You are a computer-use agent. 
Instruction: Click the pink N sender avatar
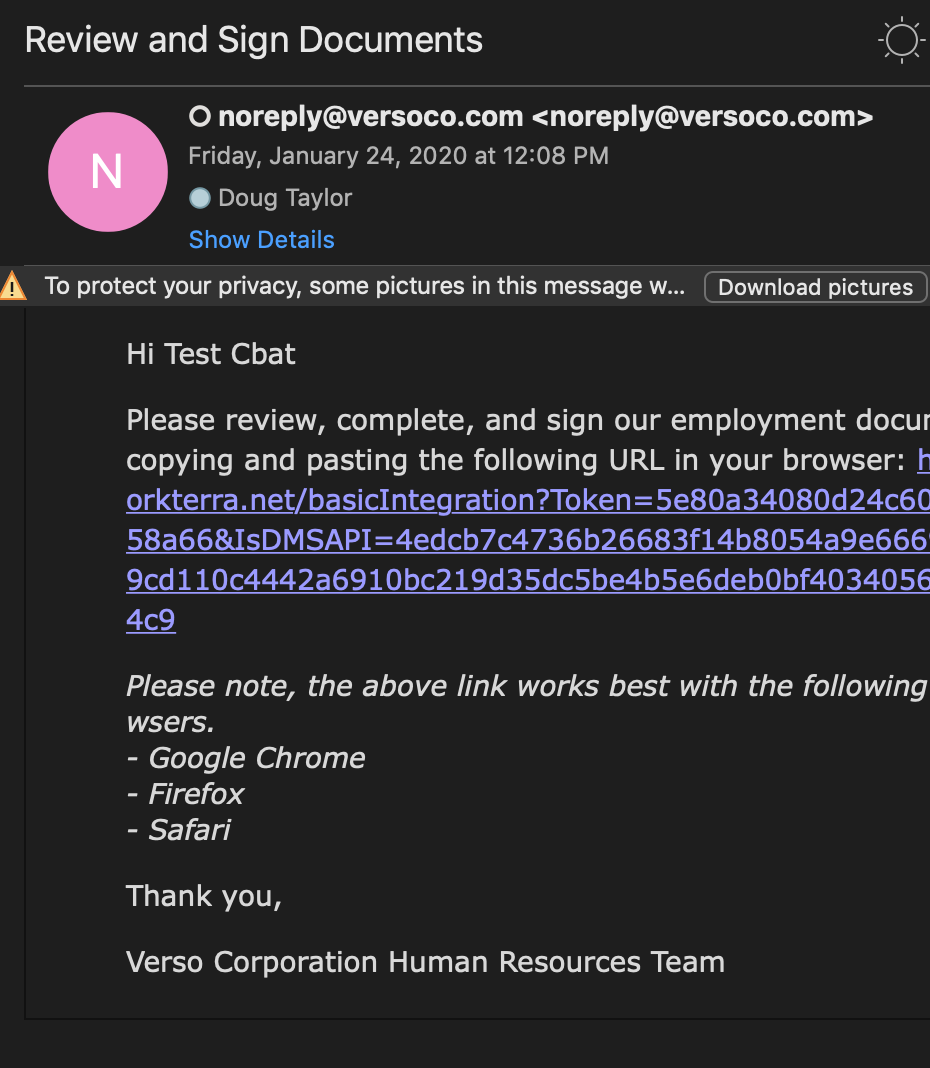click(107, 172)
